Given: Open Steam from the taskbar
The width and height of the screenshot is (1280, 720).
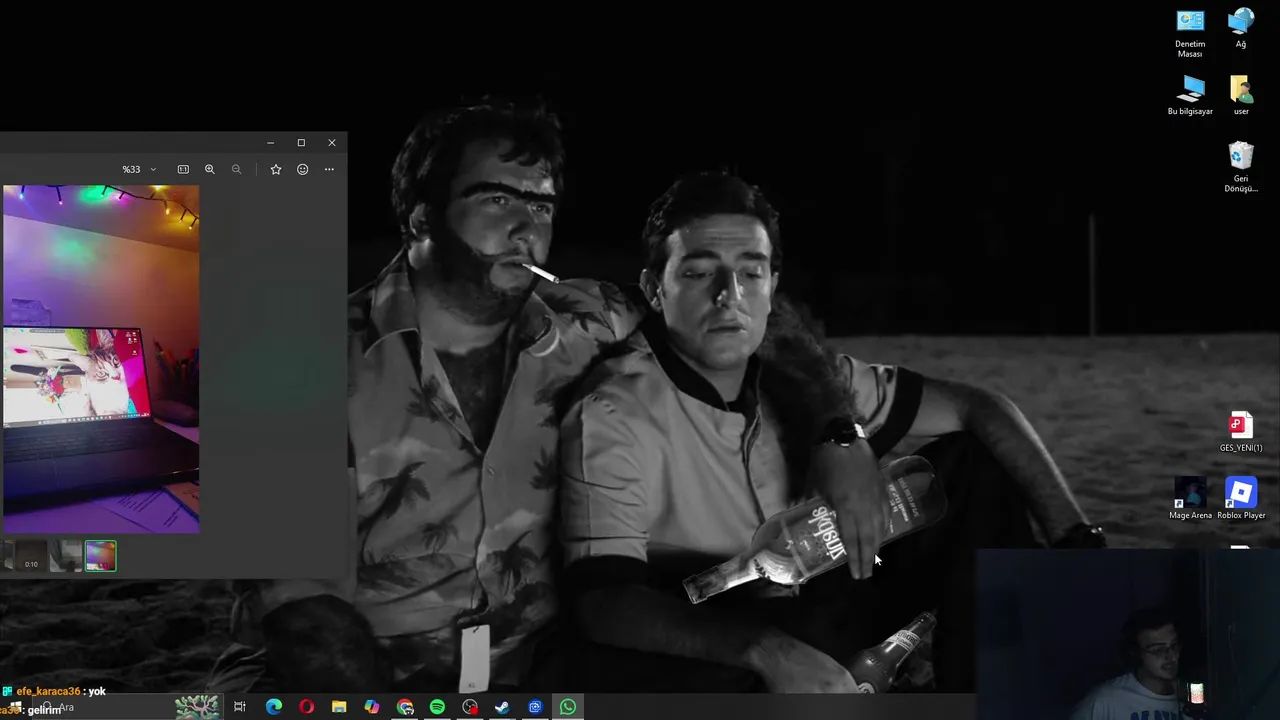Looking at the screenshot, I should (502, 707).
